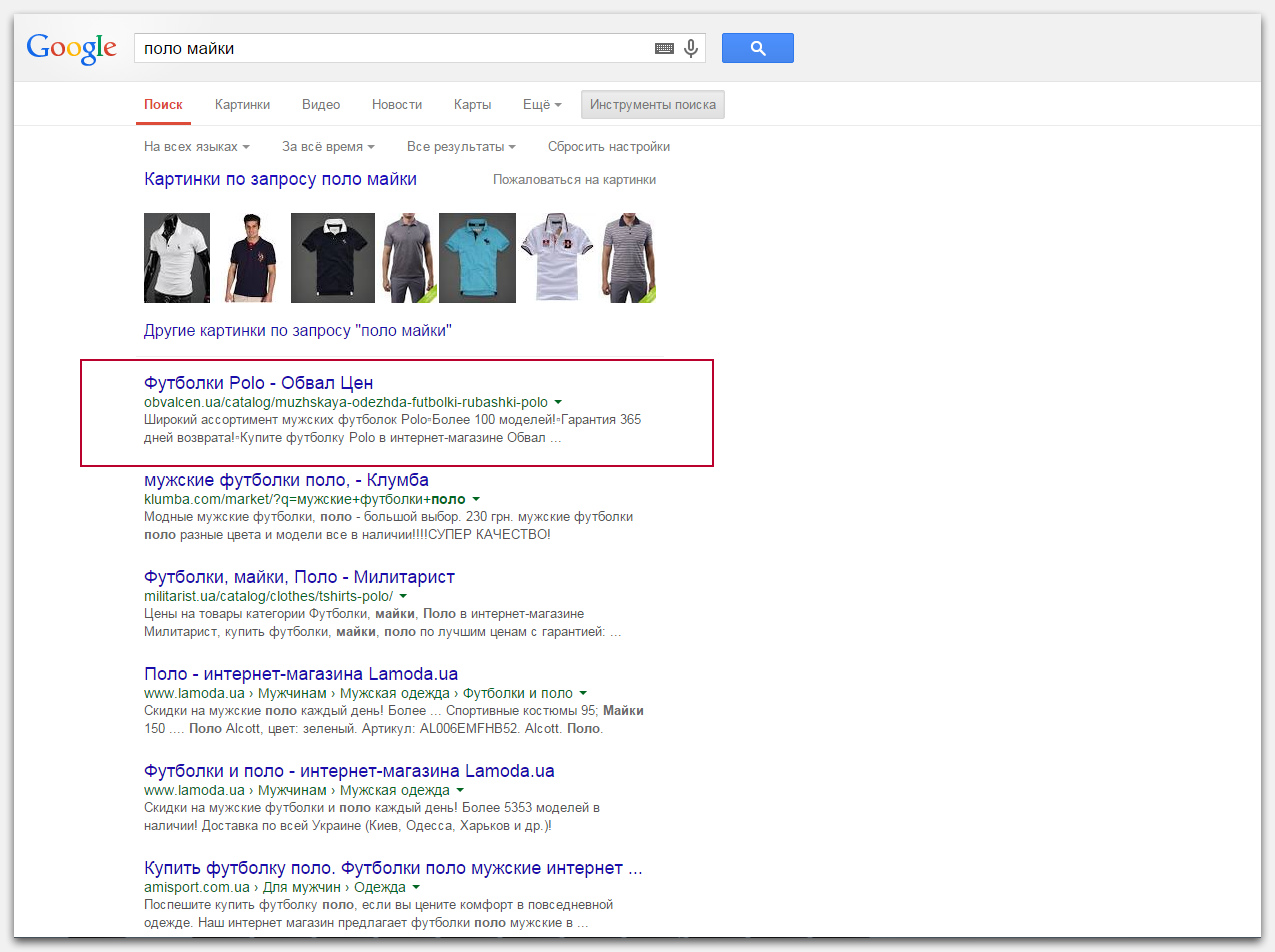Switch to the Картинки tab
This screenshot has height=952, width=1275.
242,104
